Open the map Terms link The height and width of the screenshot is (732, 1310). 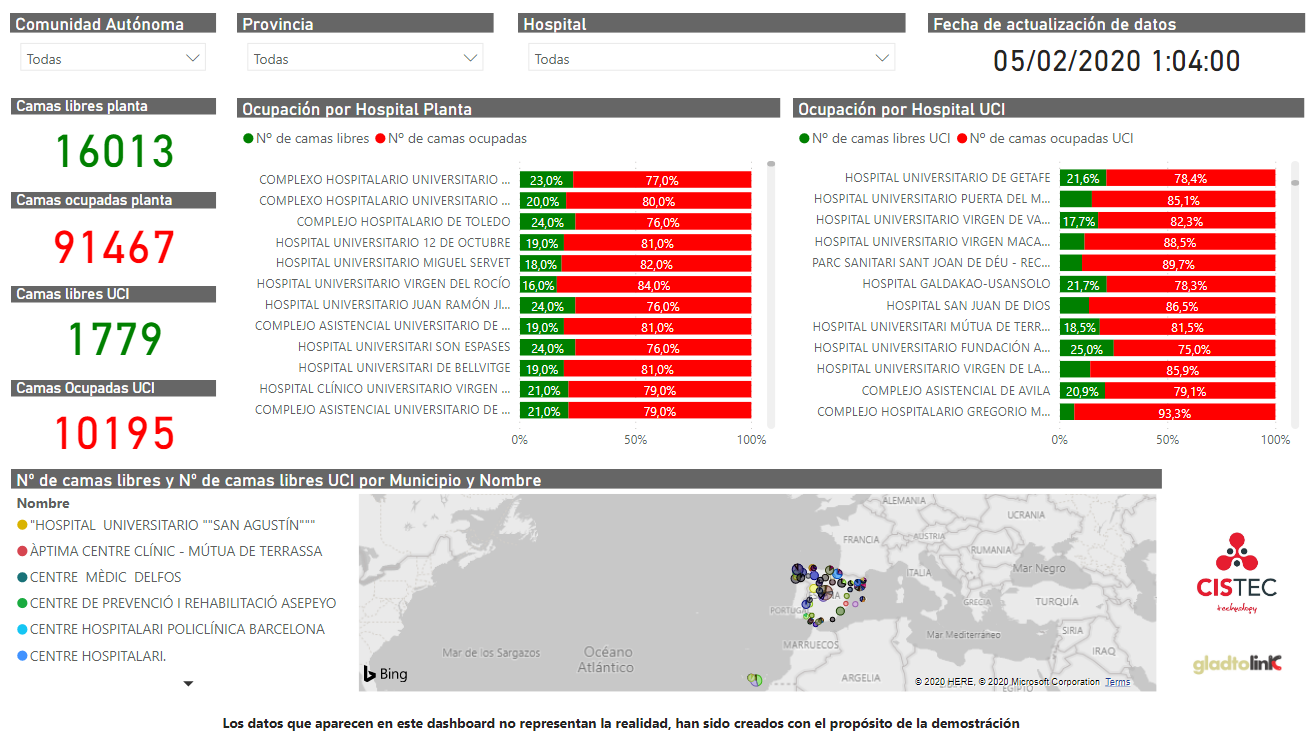pyautogui.click(x=1118, y=682)
